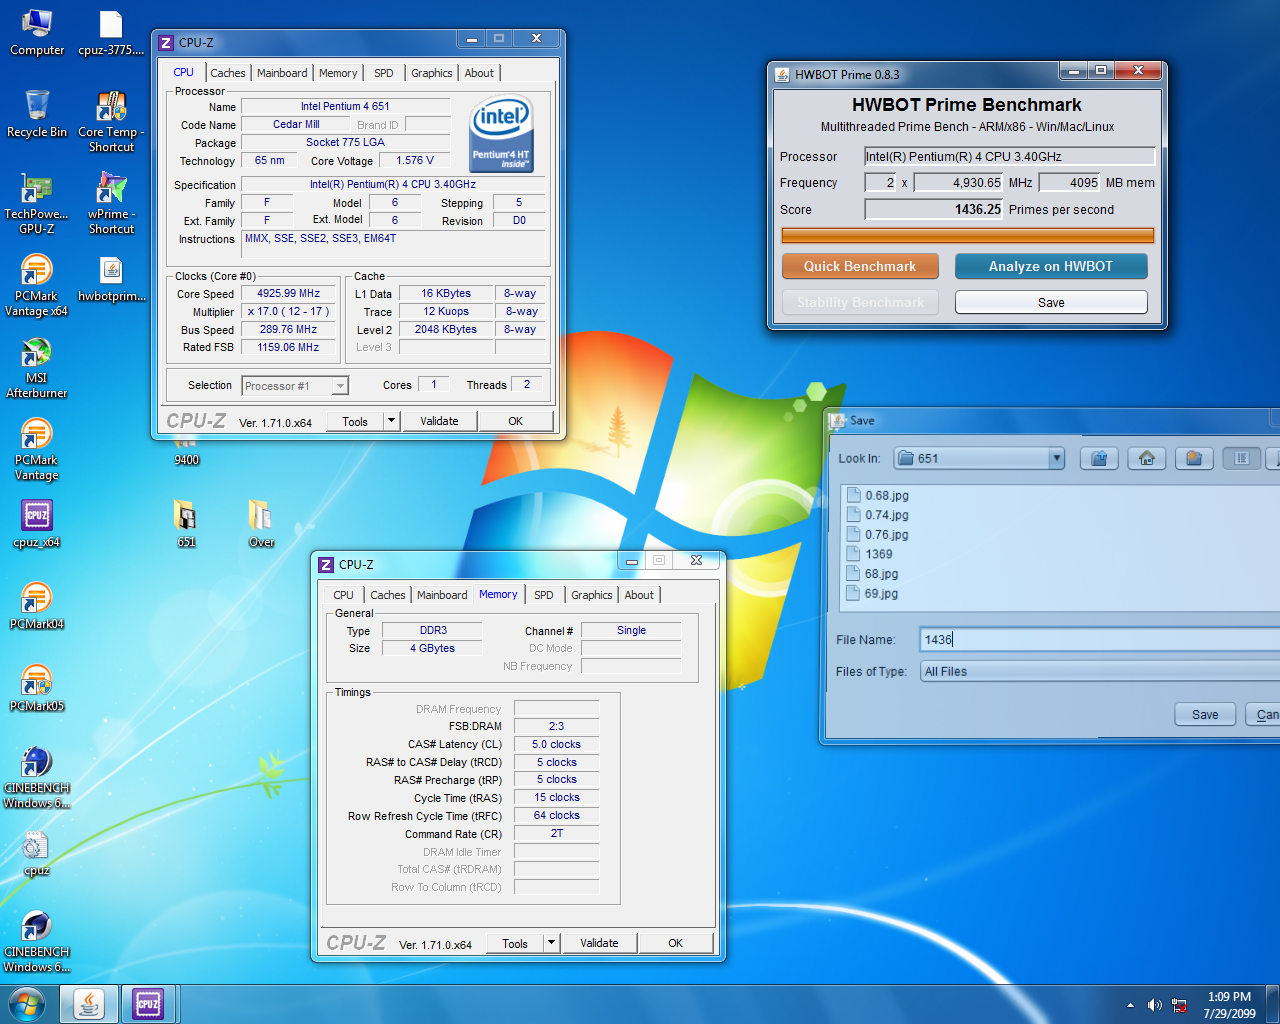Select 0.68.jpg in the file list
Viewport: 1280px width, 1024px height.
tap(878, 495)
